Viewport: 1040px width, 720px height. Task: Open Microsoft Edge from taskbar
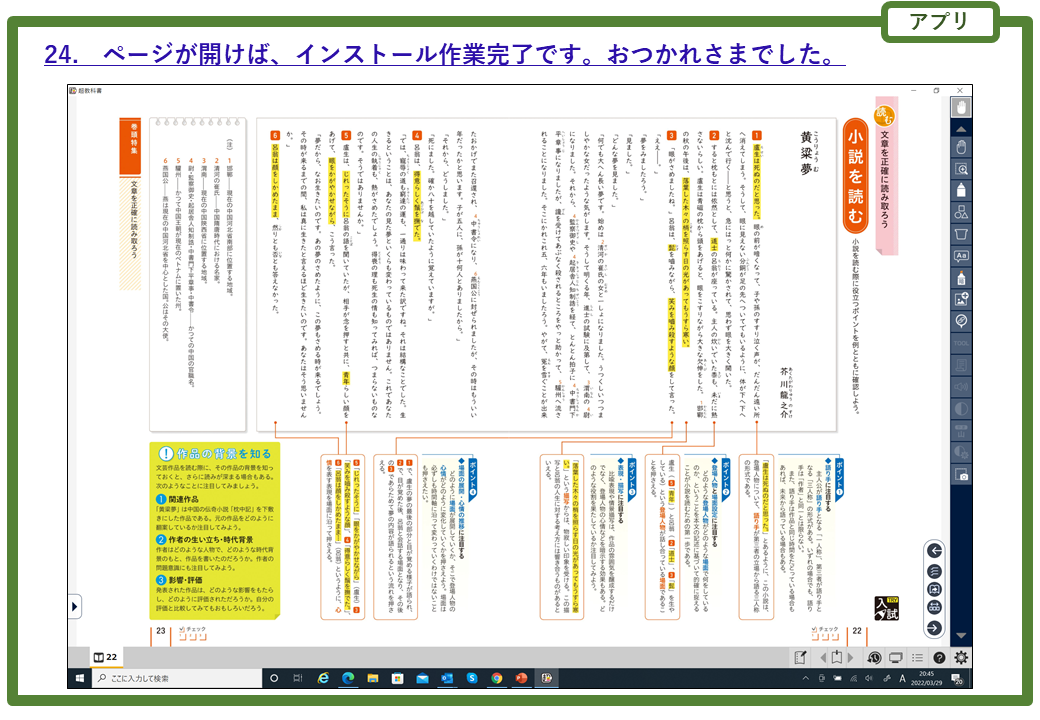coord(348,678)
